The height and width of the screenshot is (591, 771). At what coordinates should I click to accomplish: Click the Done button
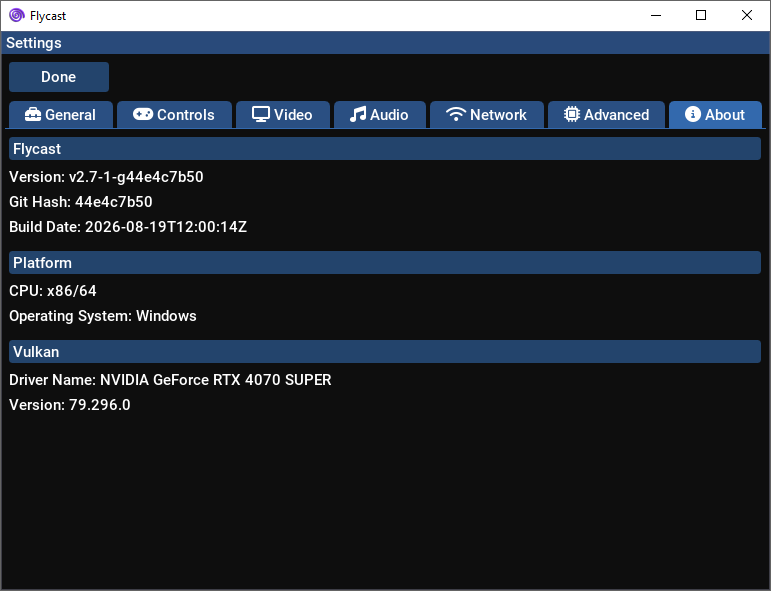tap(59, 77)
